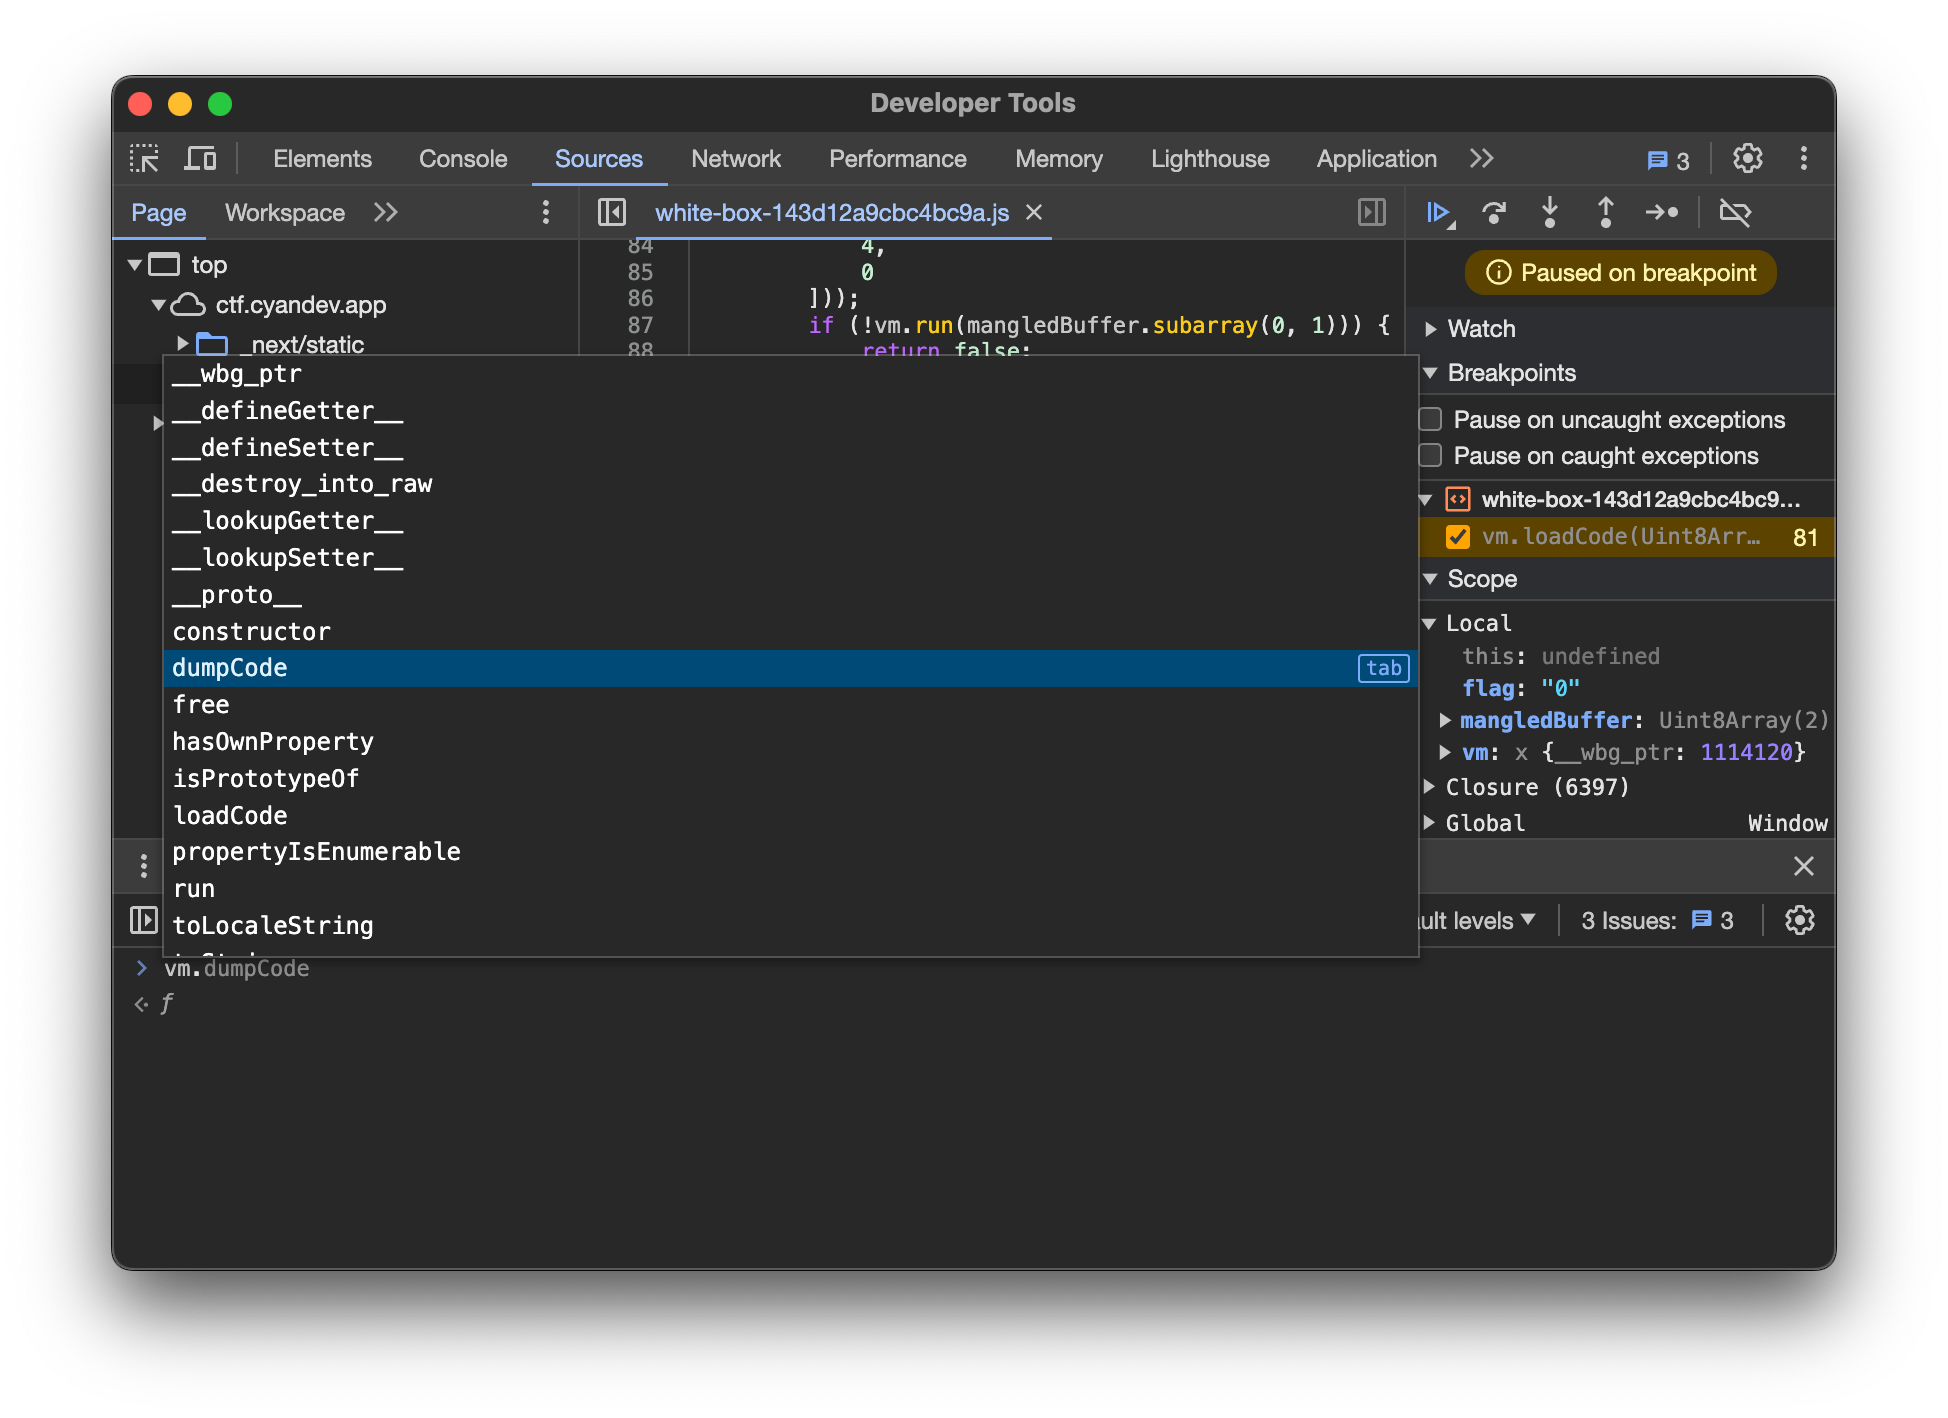
Task: Resume script execution with the play icon
Action: point(1438,212)
